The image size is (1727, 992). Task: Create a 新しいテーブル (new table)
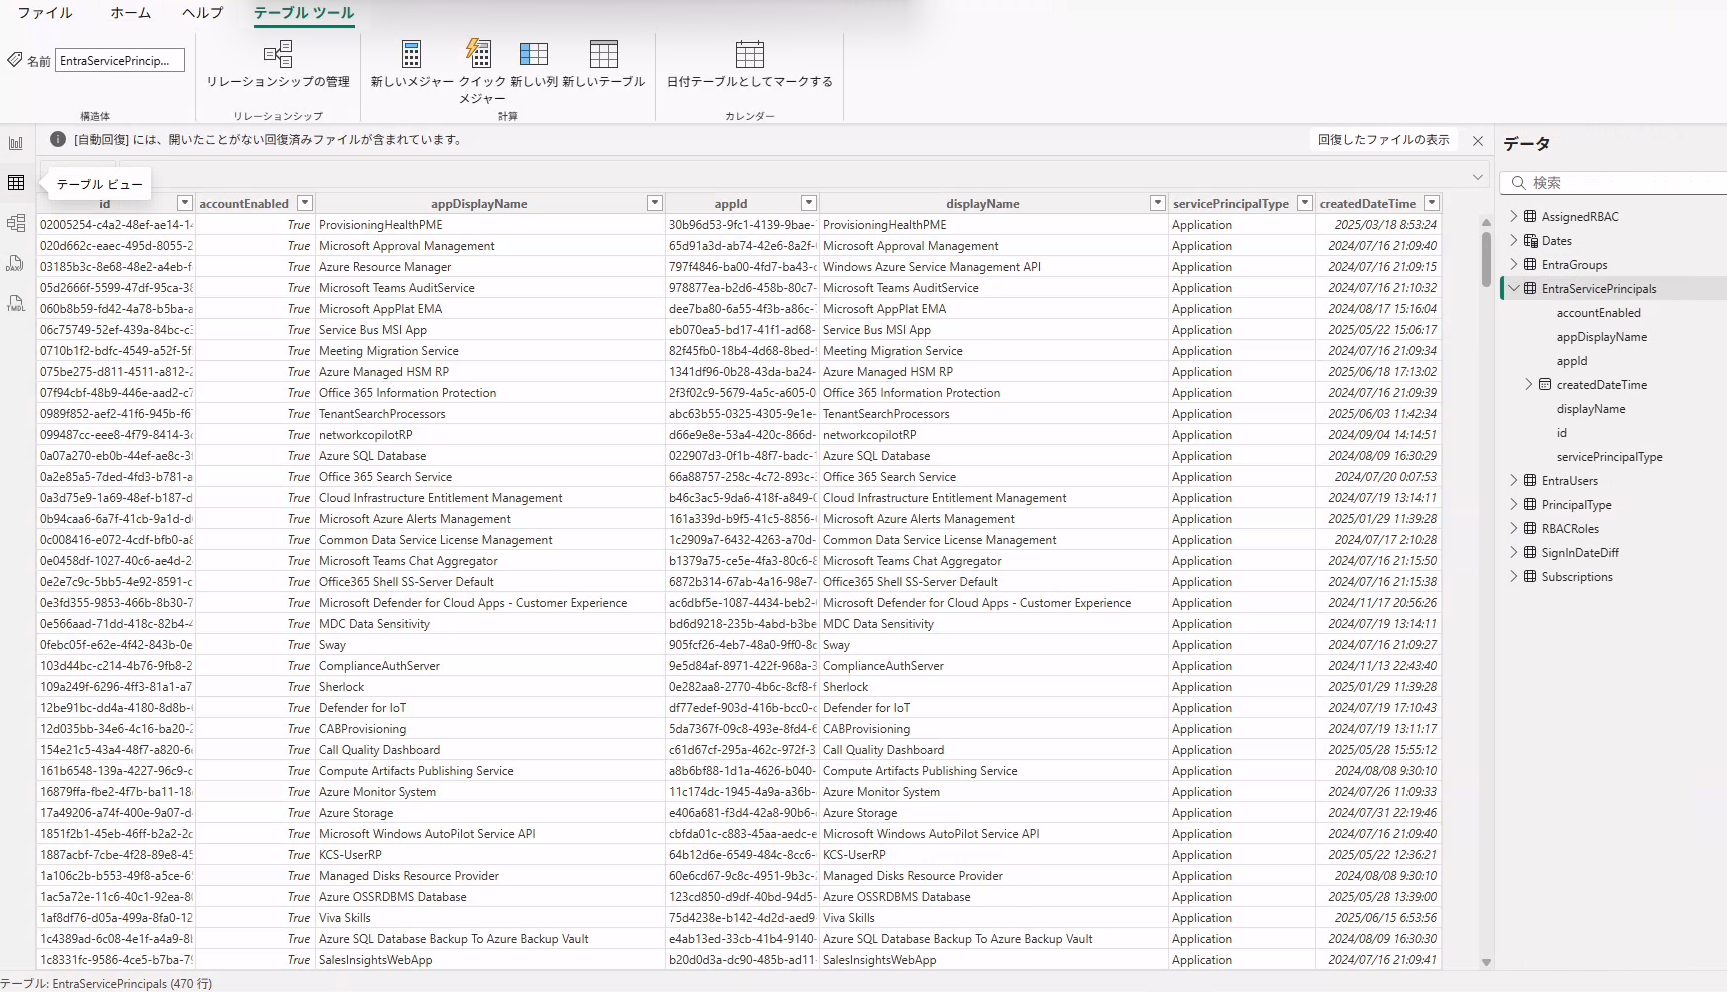604,68
